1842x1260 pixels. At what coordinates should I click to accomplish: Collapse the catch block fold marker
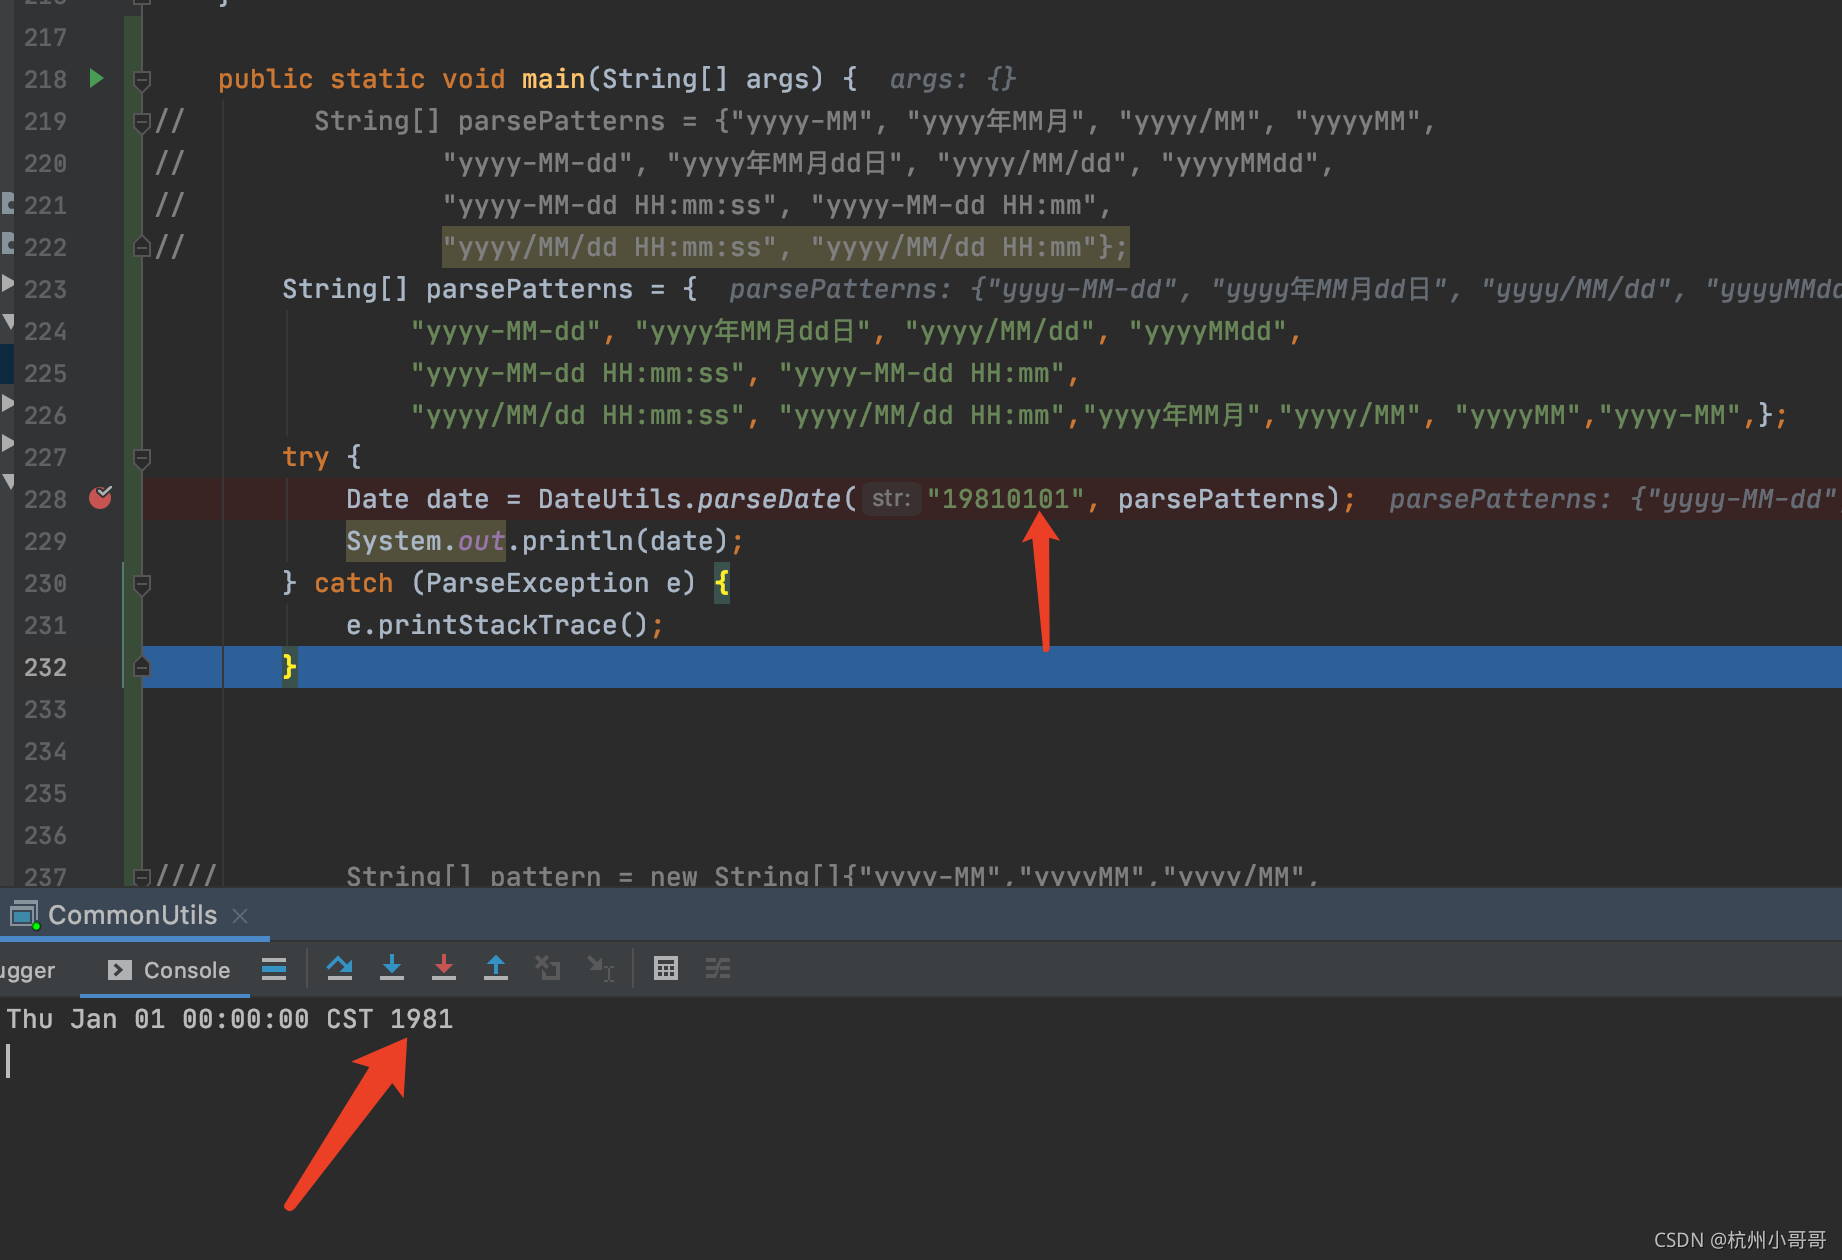tap(142, 584)
